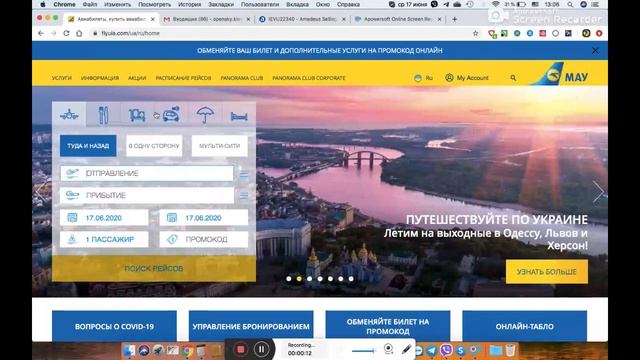Open the arrival airport list icon

pyautogui.click(x=244, y=196)
